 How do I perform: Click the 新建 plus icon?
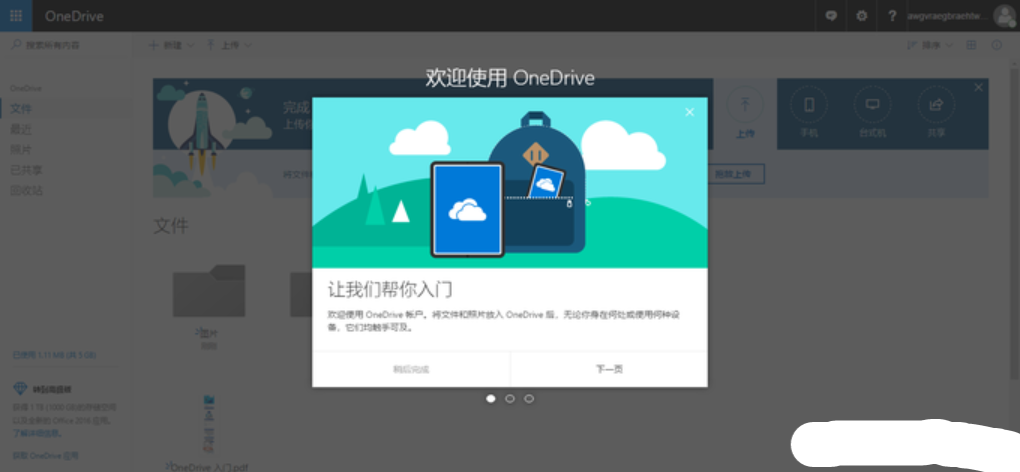click(154, 45)
